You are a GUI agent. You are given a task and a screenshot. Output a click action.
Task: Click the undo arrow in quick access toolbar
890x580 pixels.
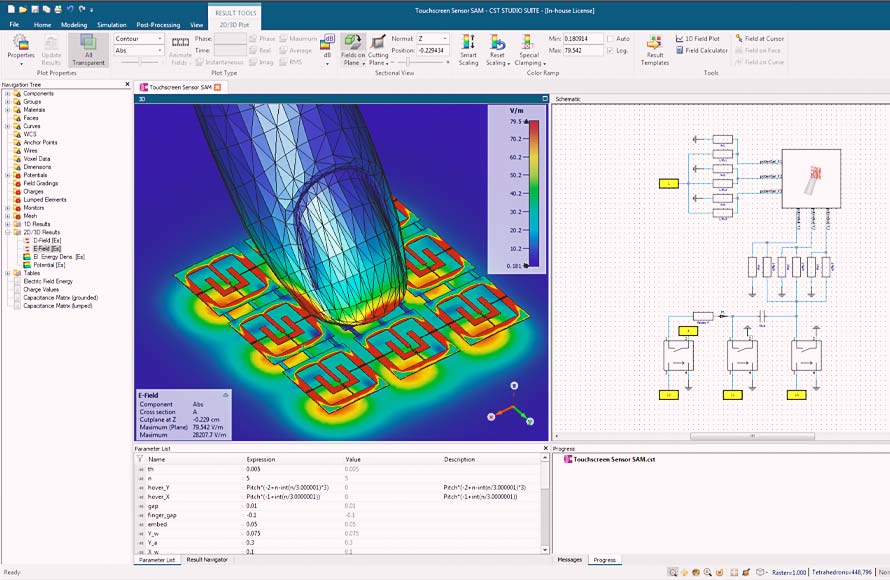pyautogui.click(x=70, y=9)
